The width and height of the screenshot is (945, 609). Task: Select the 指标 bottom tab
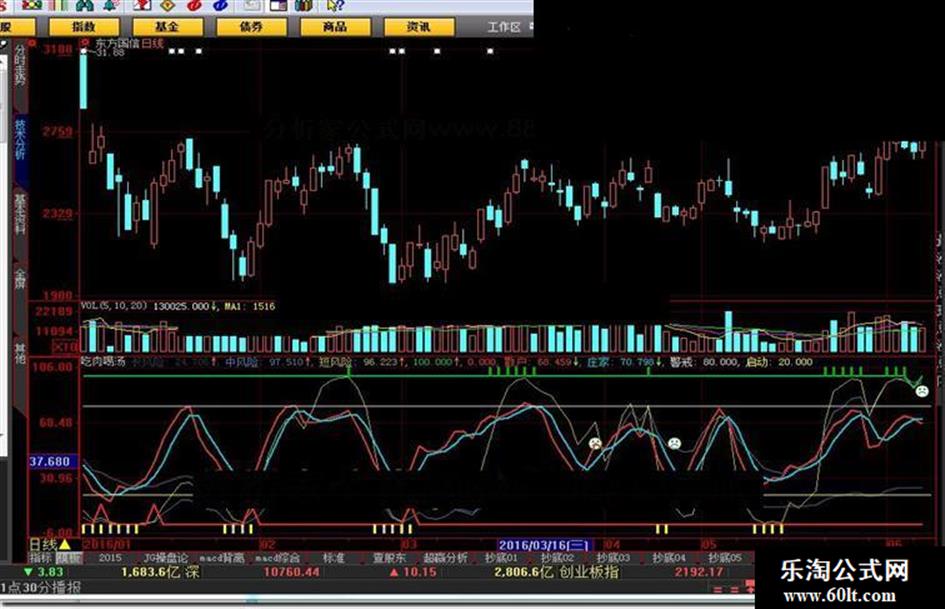[41, 558]
